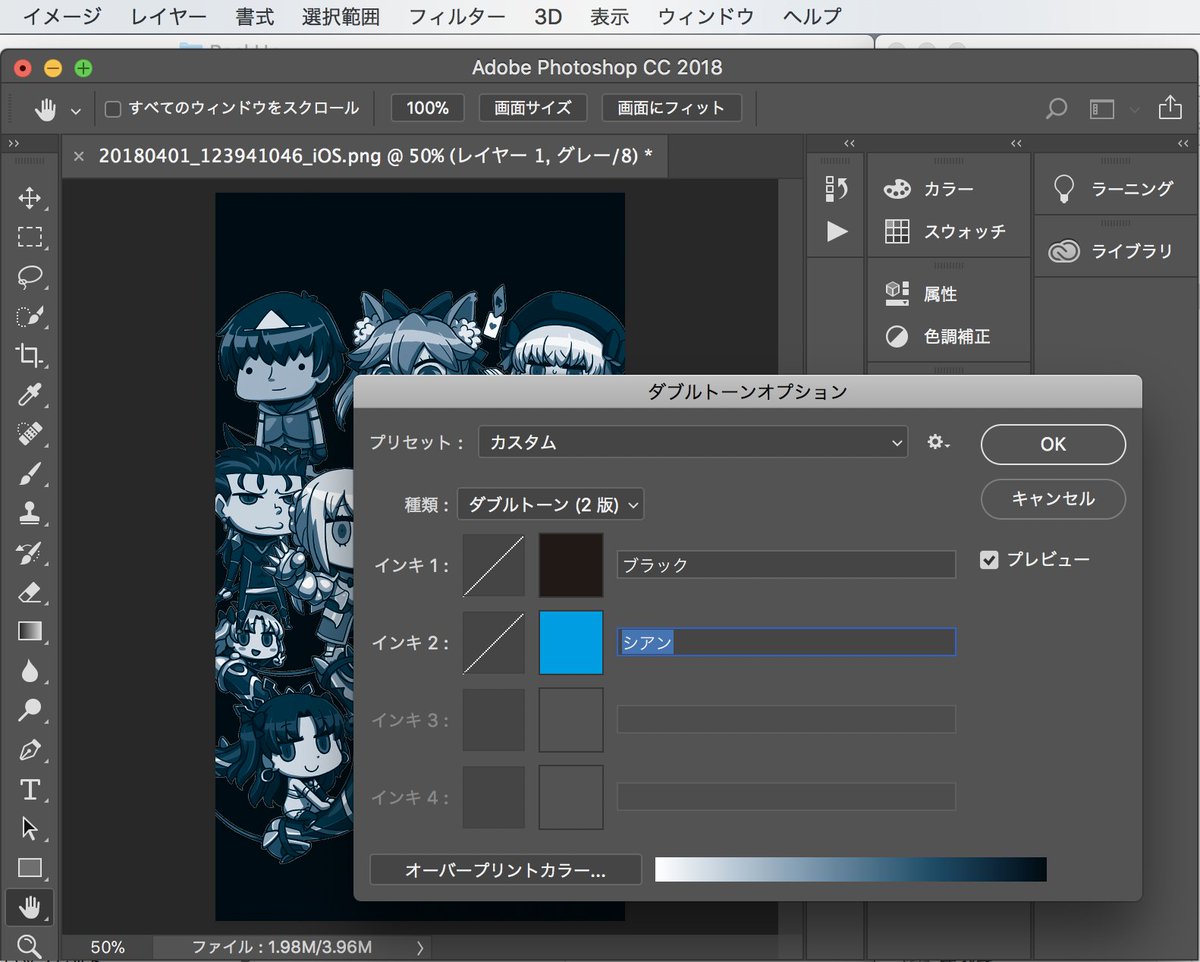Click the 50% zoom level field
Screen dimensions: 1200x962
[107, 947]
